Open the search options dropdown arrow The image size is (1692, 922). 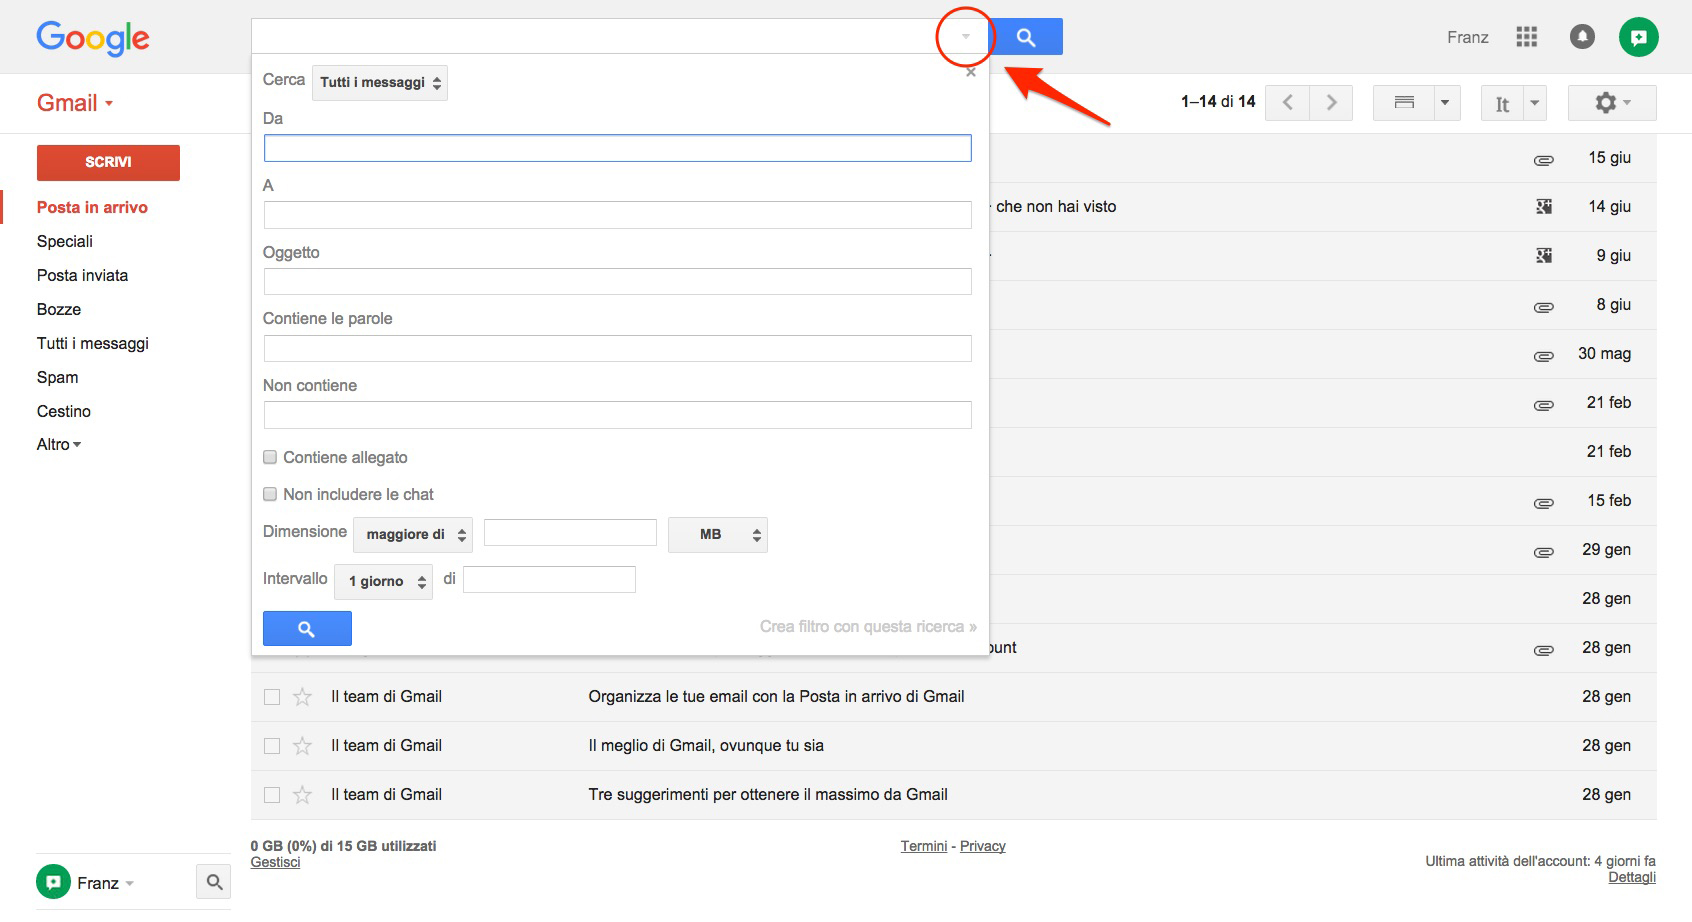(966, 37)
